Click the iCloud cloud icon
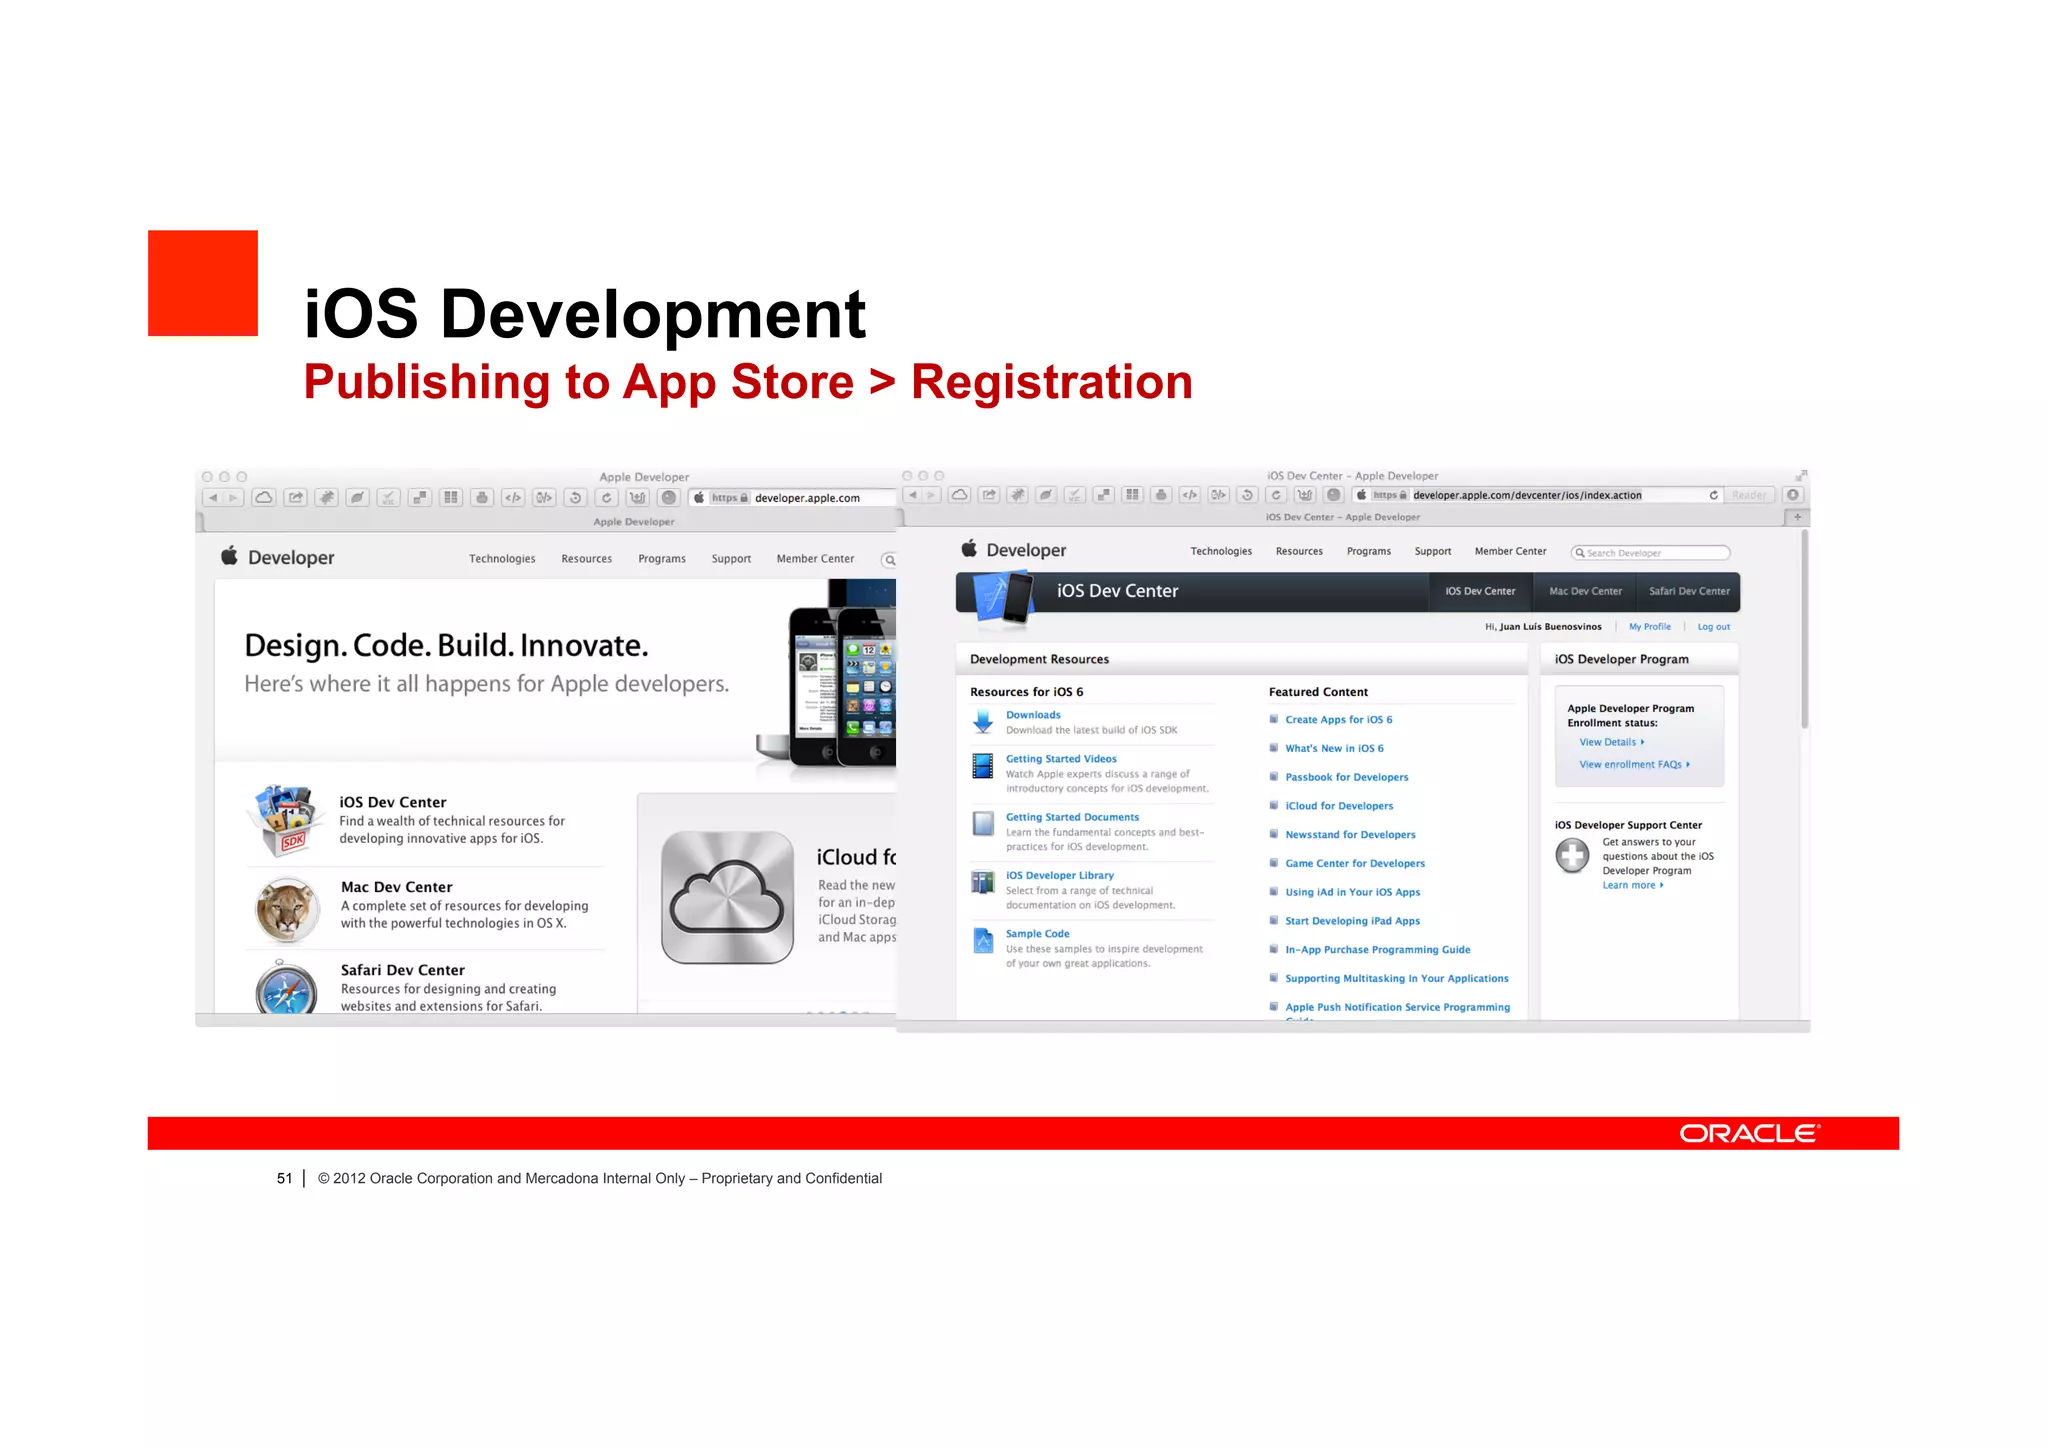This screenshot has height=1447, width=2048. coord(727,898)
